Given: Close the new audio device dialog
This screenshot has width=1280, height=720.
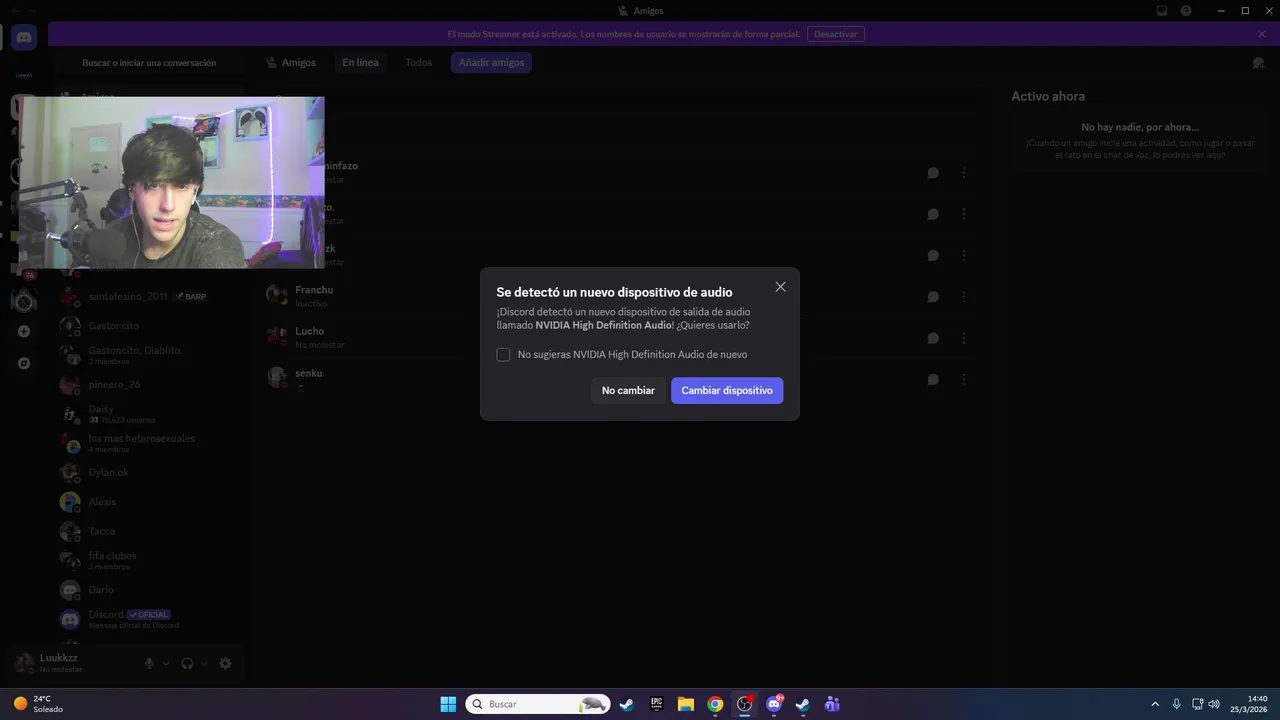Looking at the screenshot, I should (780, 287).
